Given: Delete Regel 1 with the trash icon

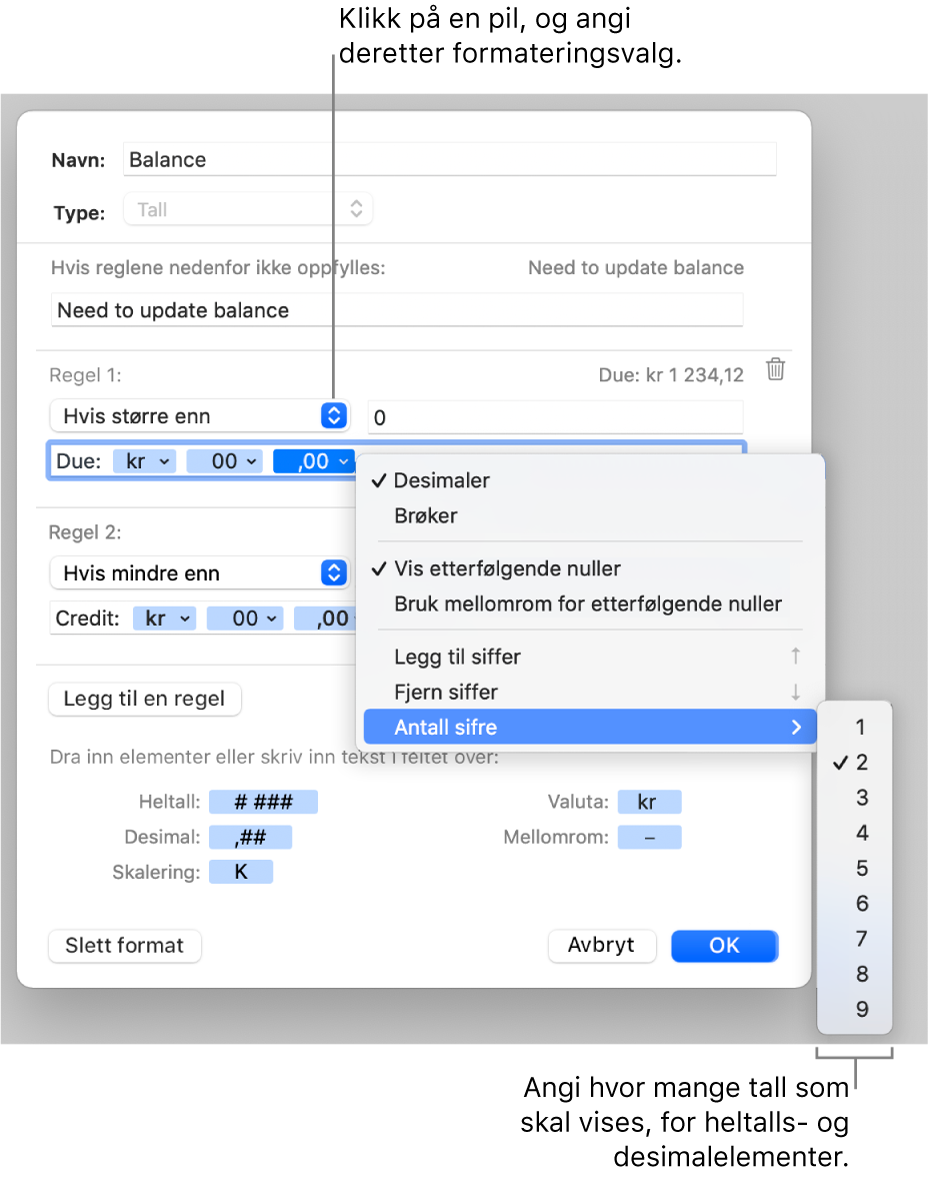Looking at the screenshot, I should click(x=775, y=370).
